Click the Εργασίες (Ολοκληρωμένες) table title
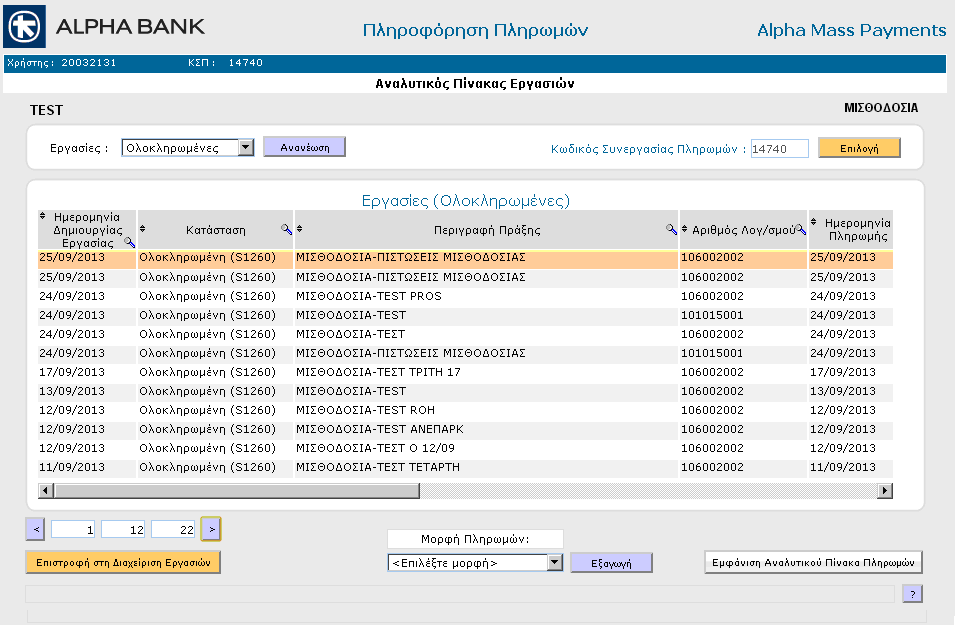This screenshot has width=955, height=625. [x=466, y=201]
